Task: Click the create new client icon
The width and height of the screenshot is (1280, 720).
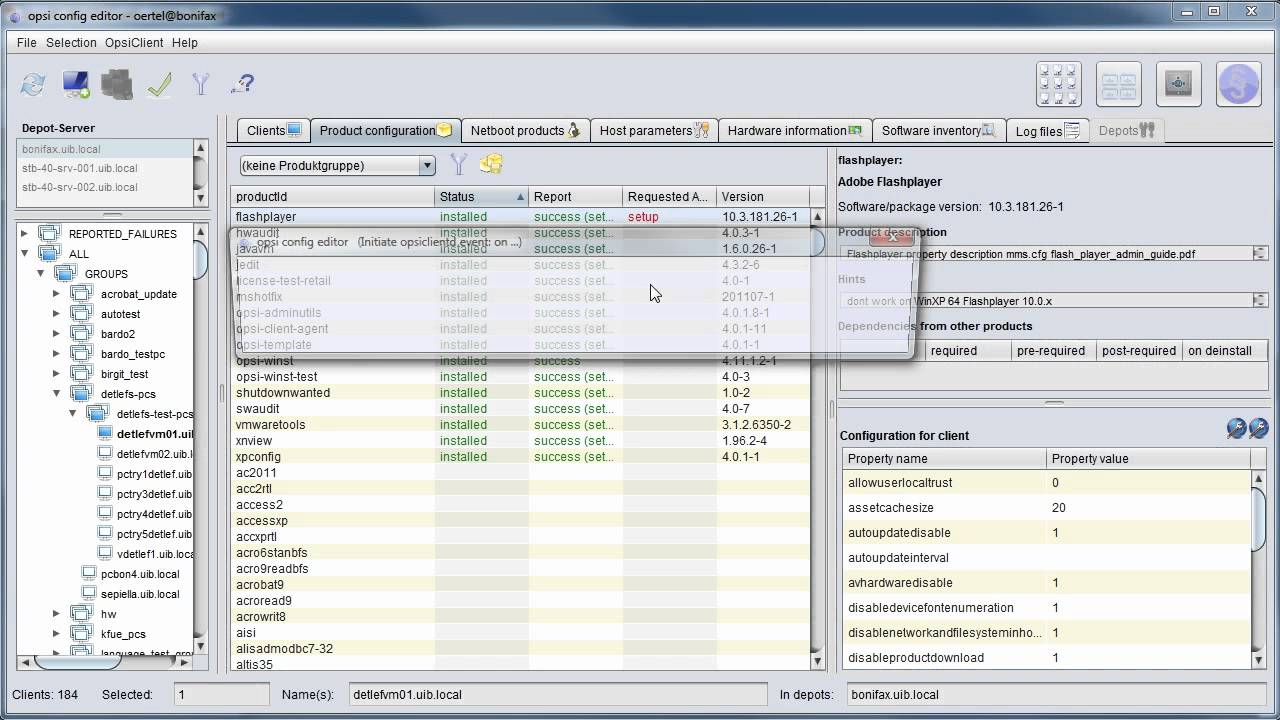Action: coord(76,85)
